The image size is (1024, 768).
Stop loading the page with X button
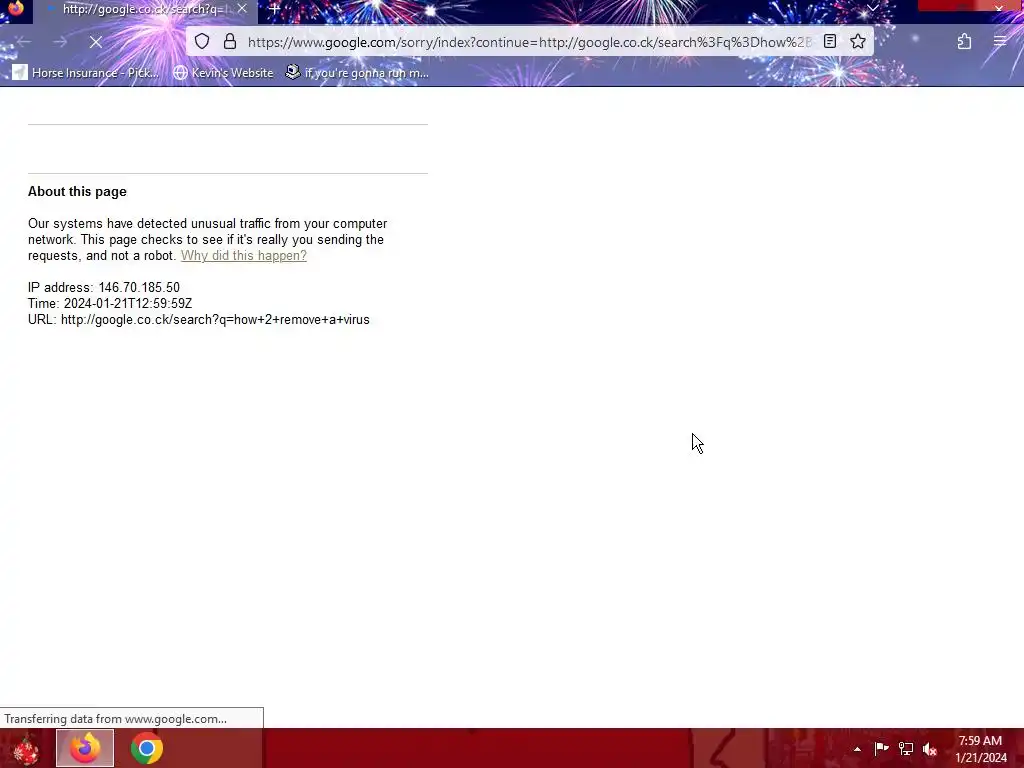click(95, 42)
